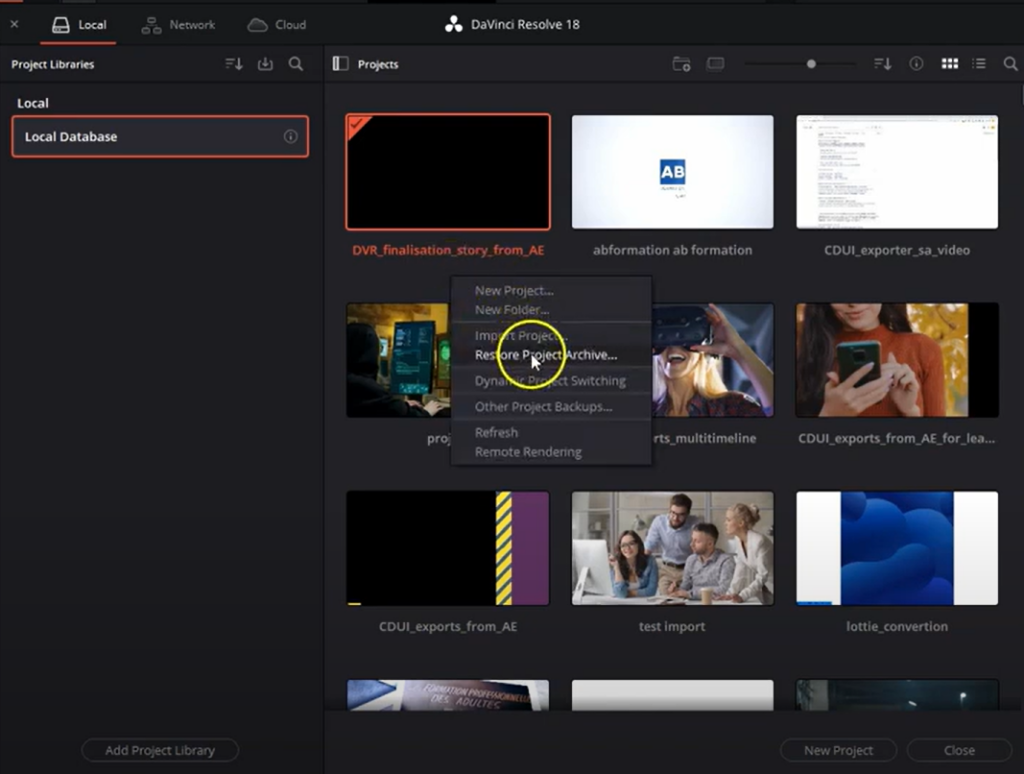Toggle the project libraries sidebar panel
This screenshot has width=1024, height=774.
coord(340,64)
